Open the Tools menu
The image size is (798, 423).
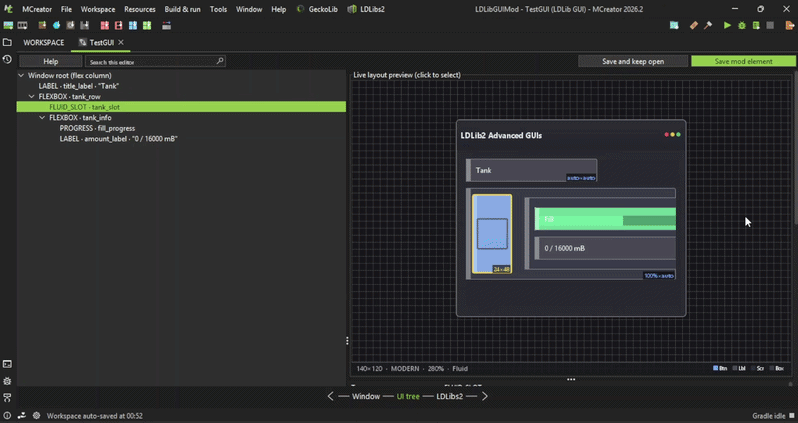(218, 9)
